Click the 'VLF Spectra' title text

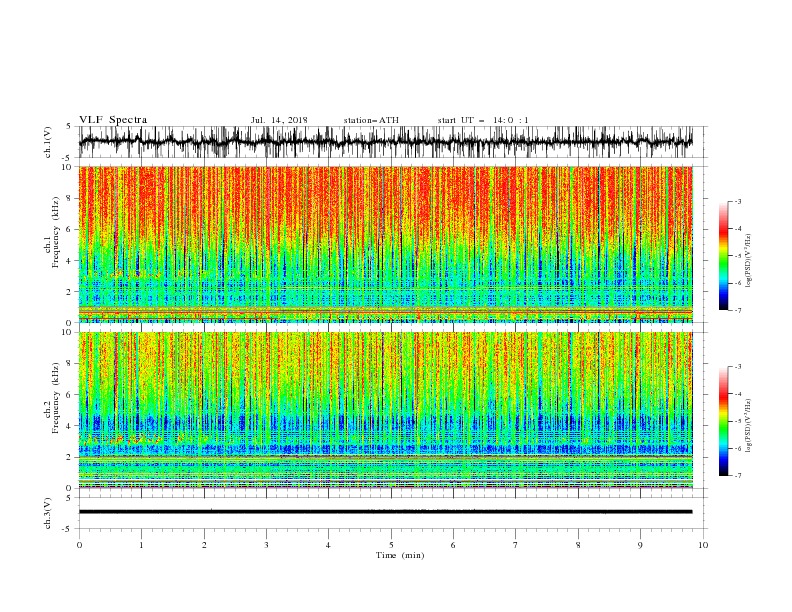coord(113,120)
